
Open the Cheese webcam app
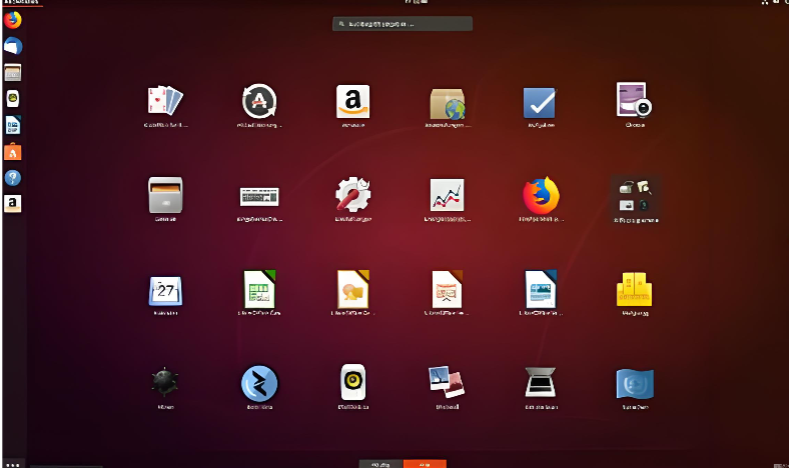tap(635, 100)
